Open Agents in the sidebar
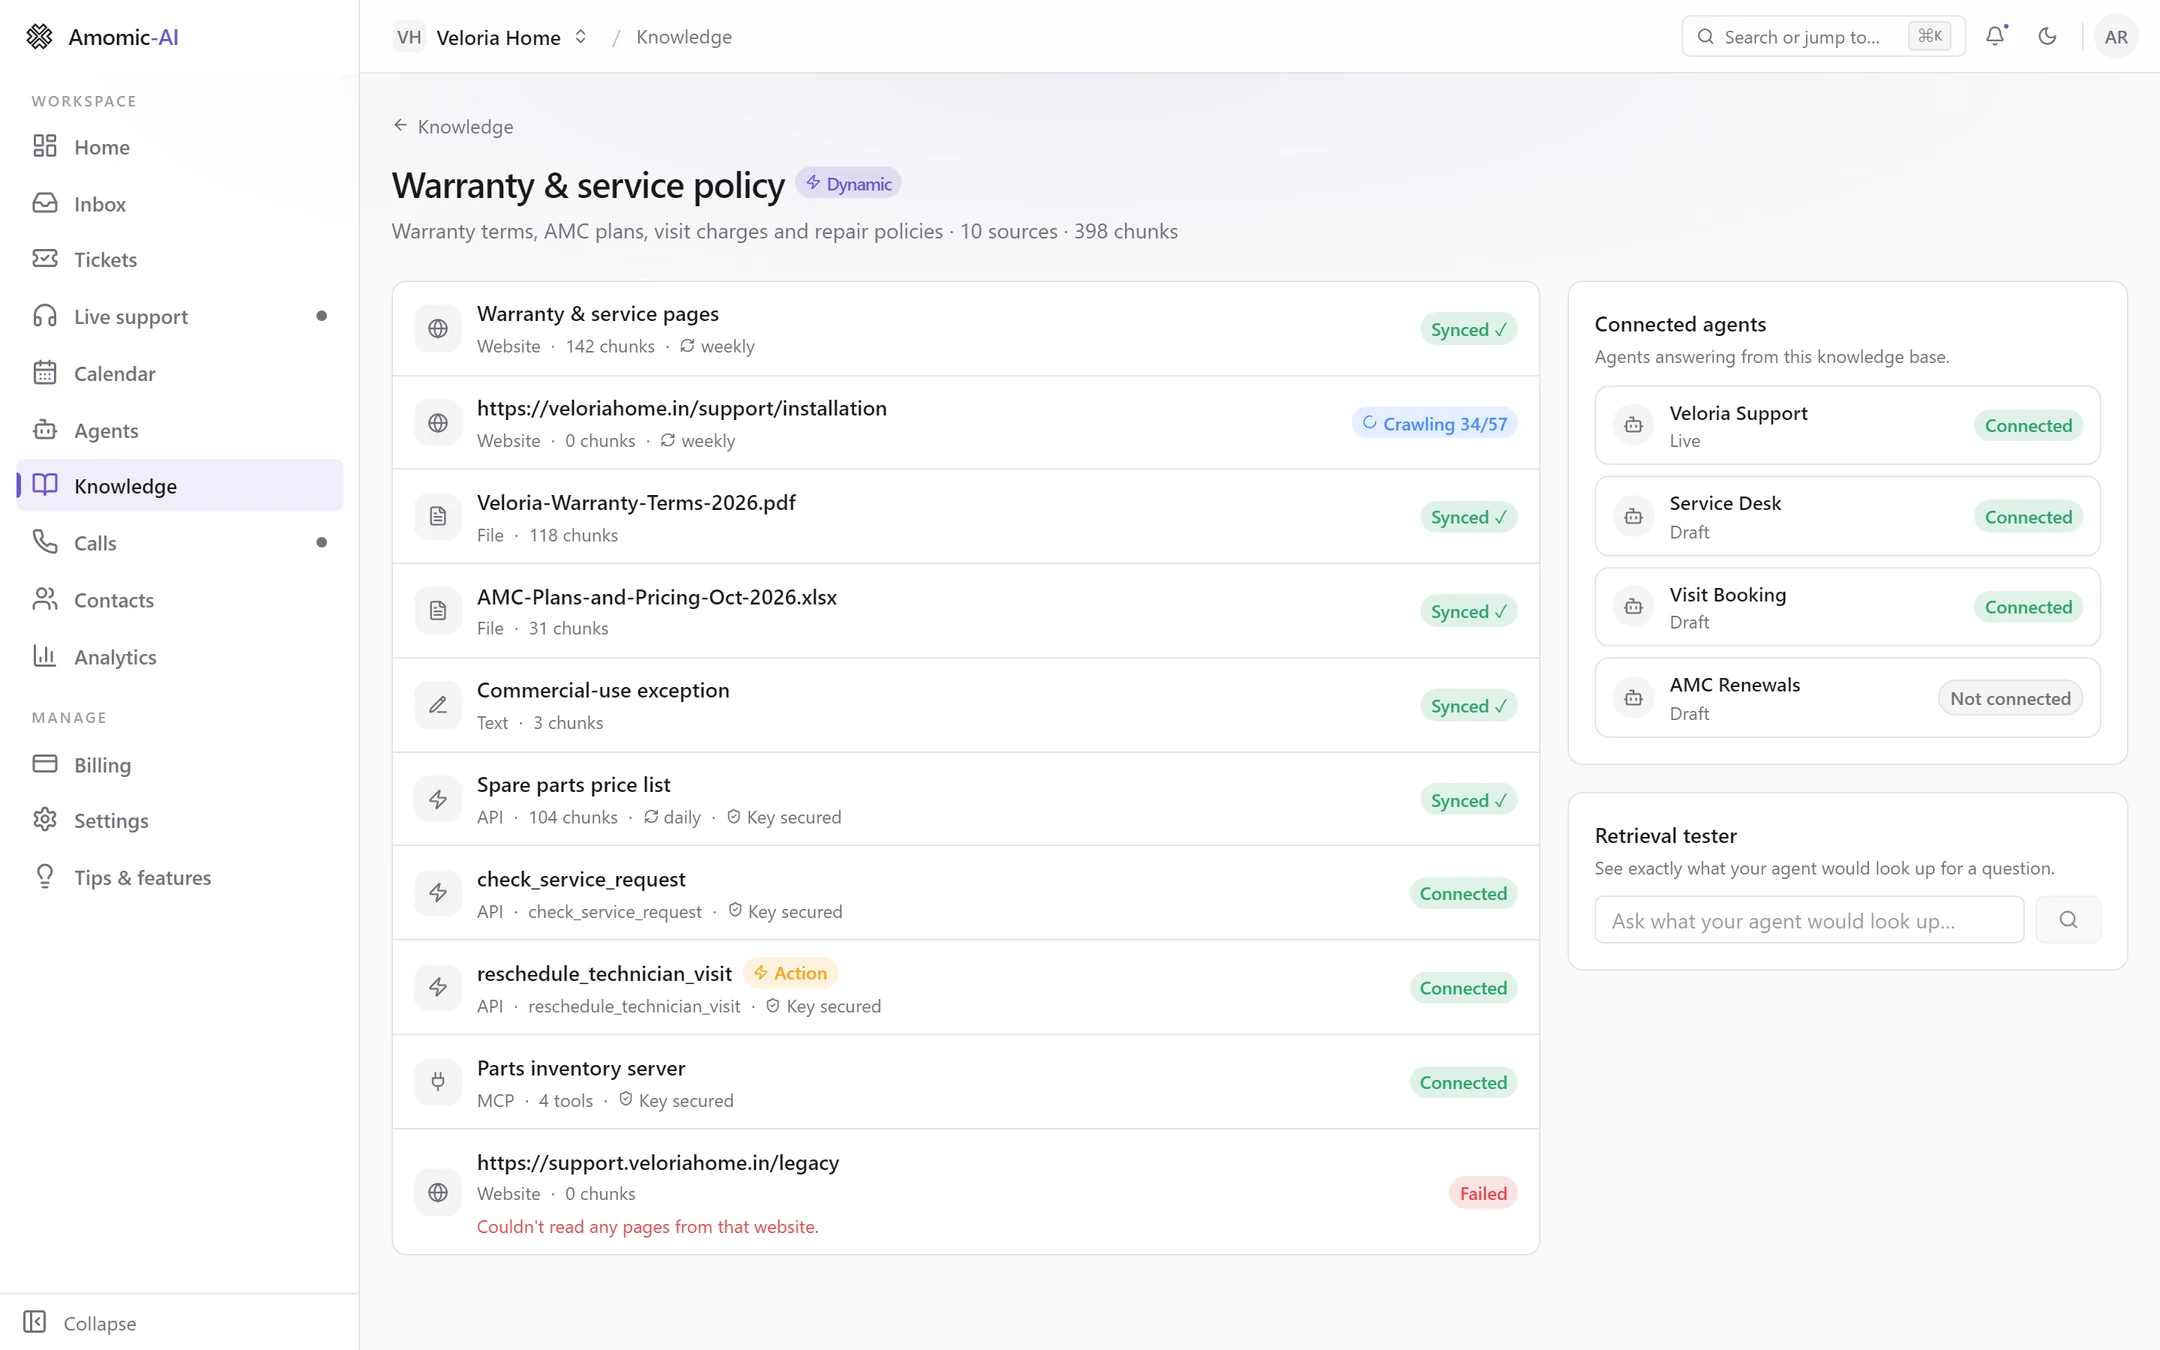The image size is (2160, 1350). 180,430
